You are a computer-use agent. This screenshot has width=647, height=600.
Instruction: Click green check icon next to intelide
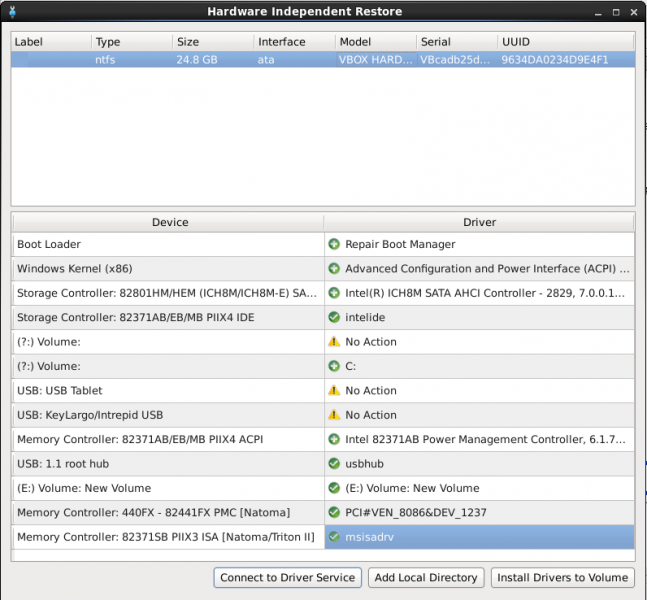point(334,317)
